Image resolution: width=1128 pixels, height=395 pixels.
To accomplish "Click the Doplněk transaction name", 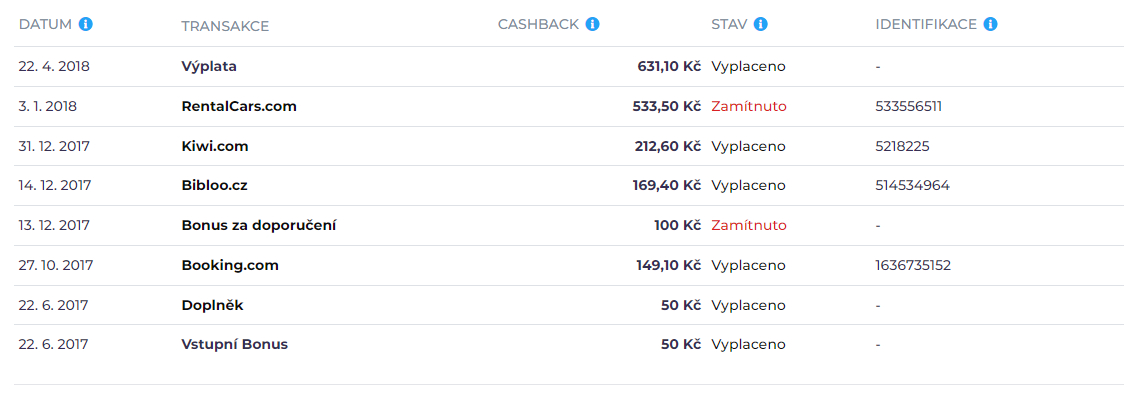I will pyautogui.click(x=212, y=305).
